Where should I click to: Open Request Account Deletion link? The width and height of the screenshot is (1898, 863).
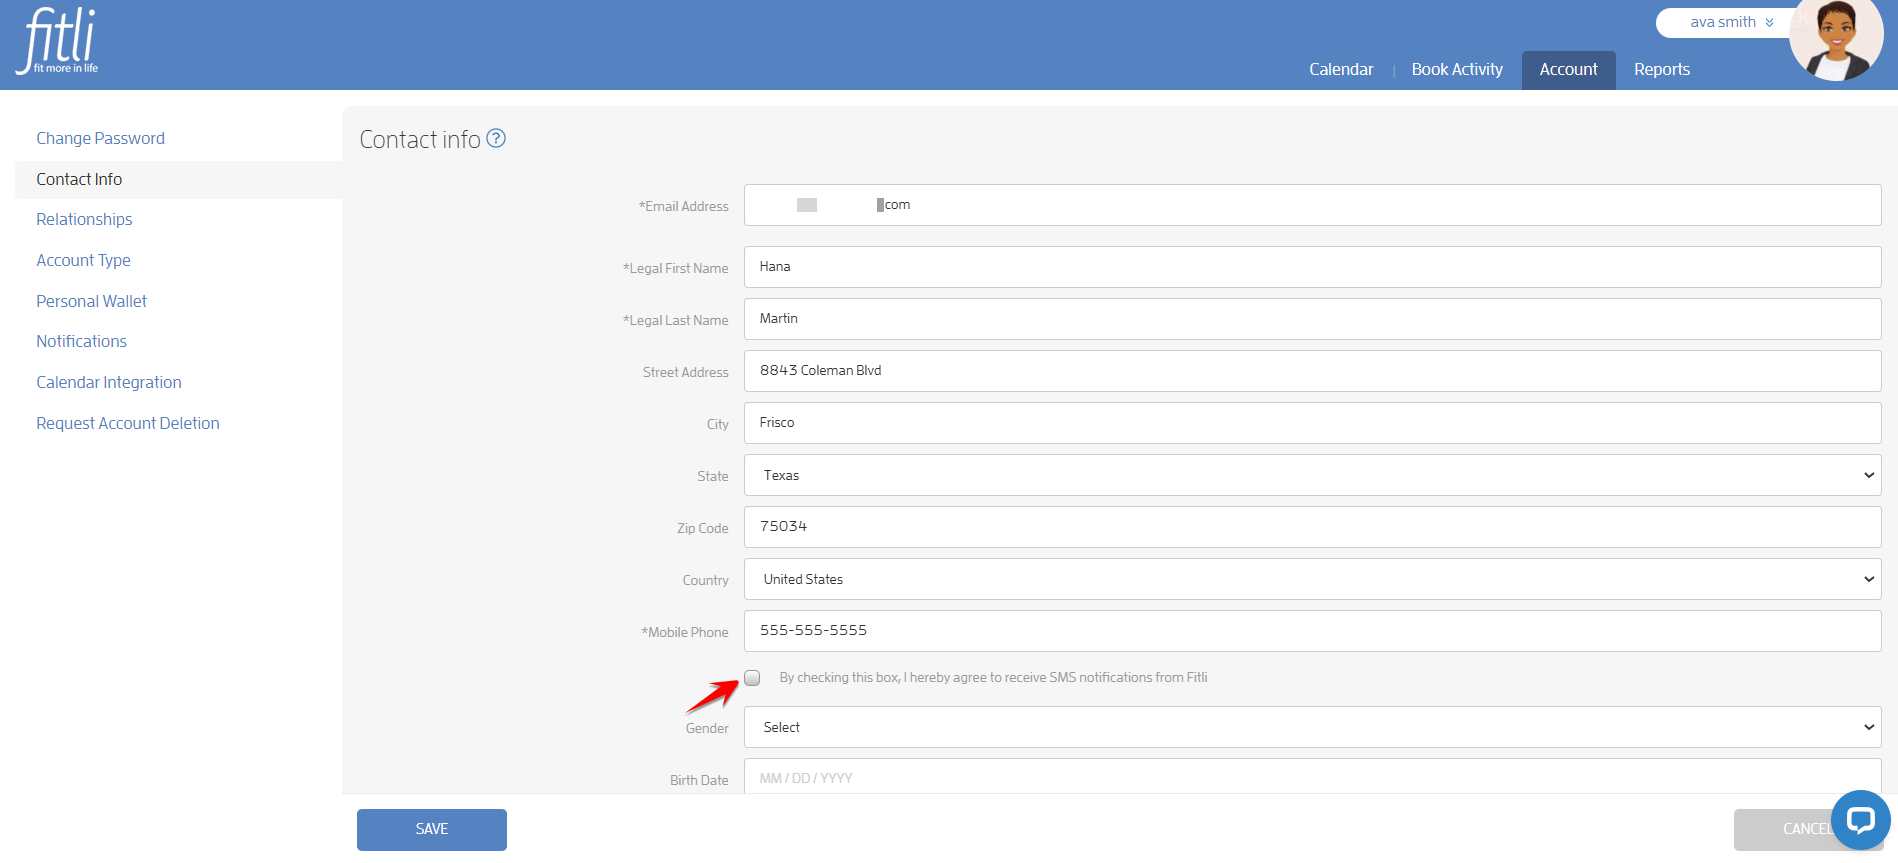[128, 423]
